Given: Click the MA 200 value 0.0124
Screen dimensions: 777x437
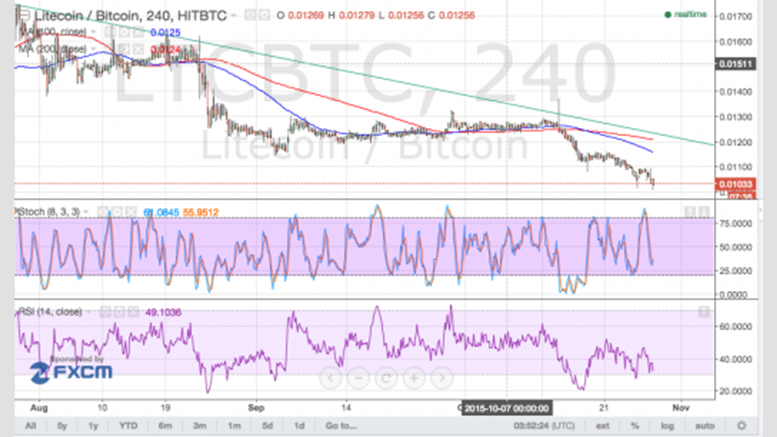Looking at the screenshot, I should [165, 49].
